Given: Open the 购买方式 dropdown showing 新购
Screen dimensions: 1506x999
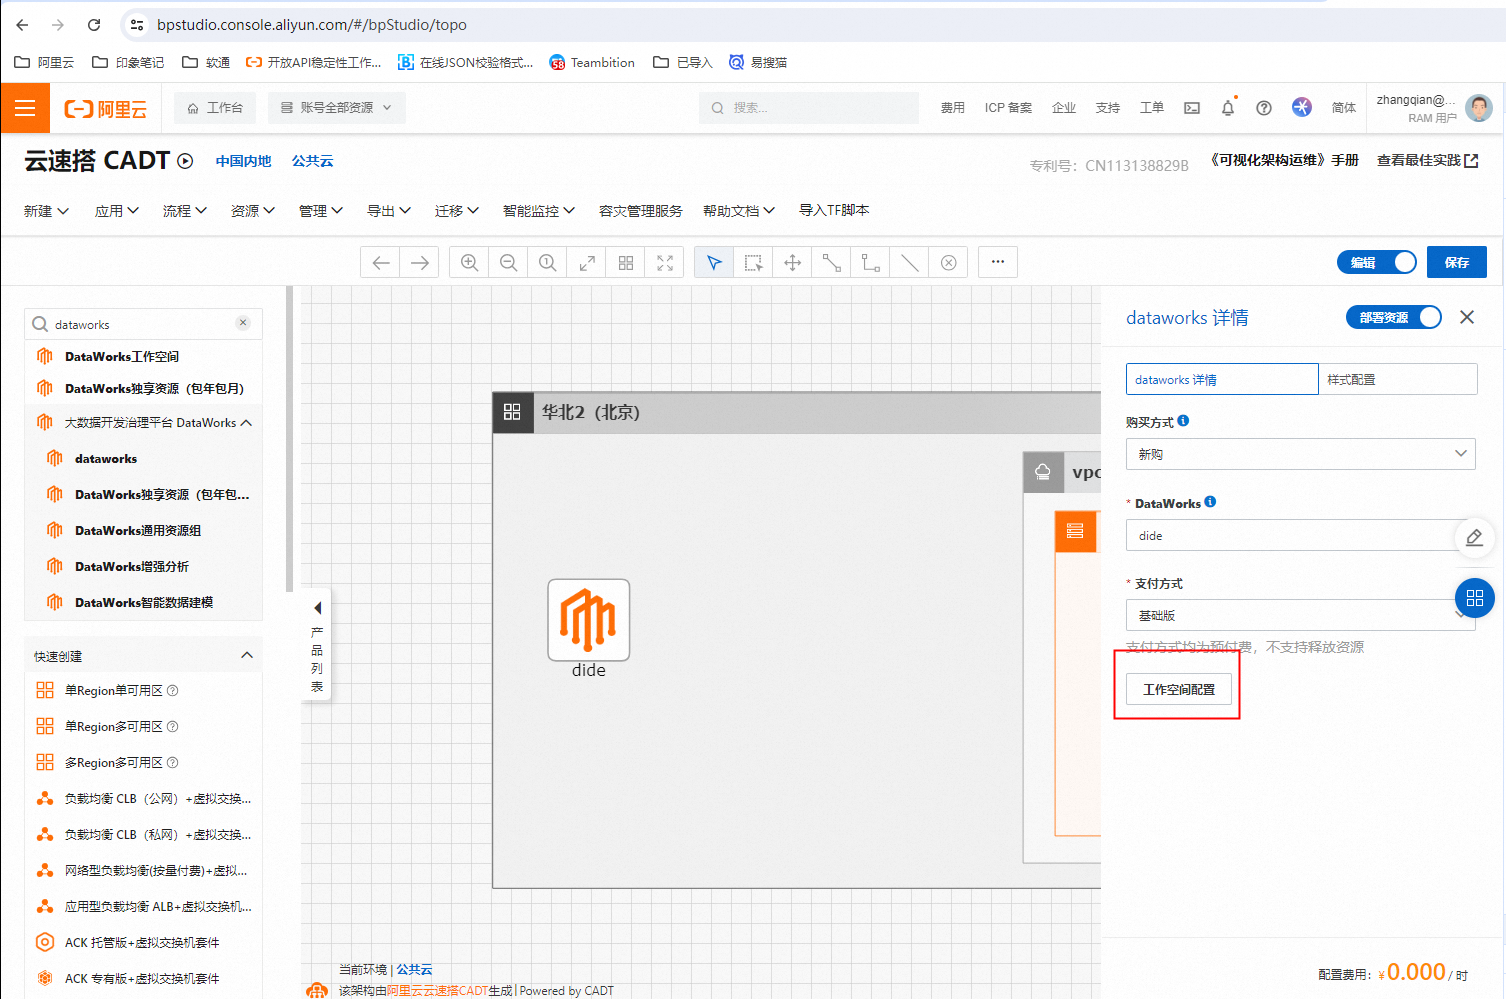Looking at the screenshot, I should (1301, 454).
